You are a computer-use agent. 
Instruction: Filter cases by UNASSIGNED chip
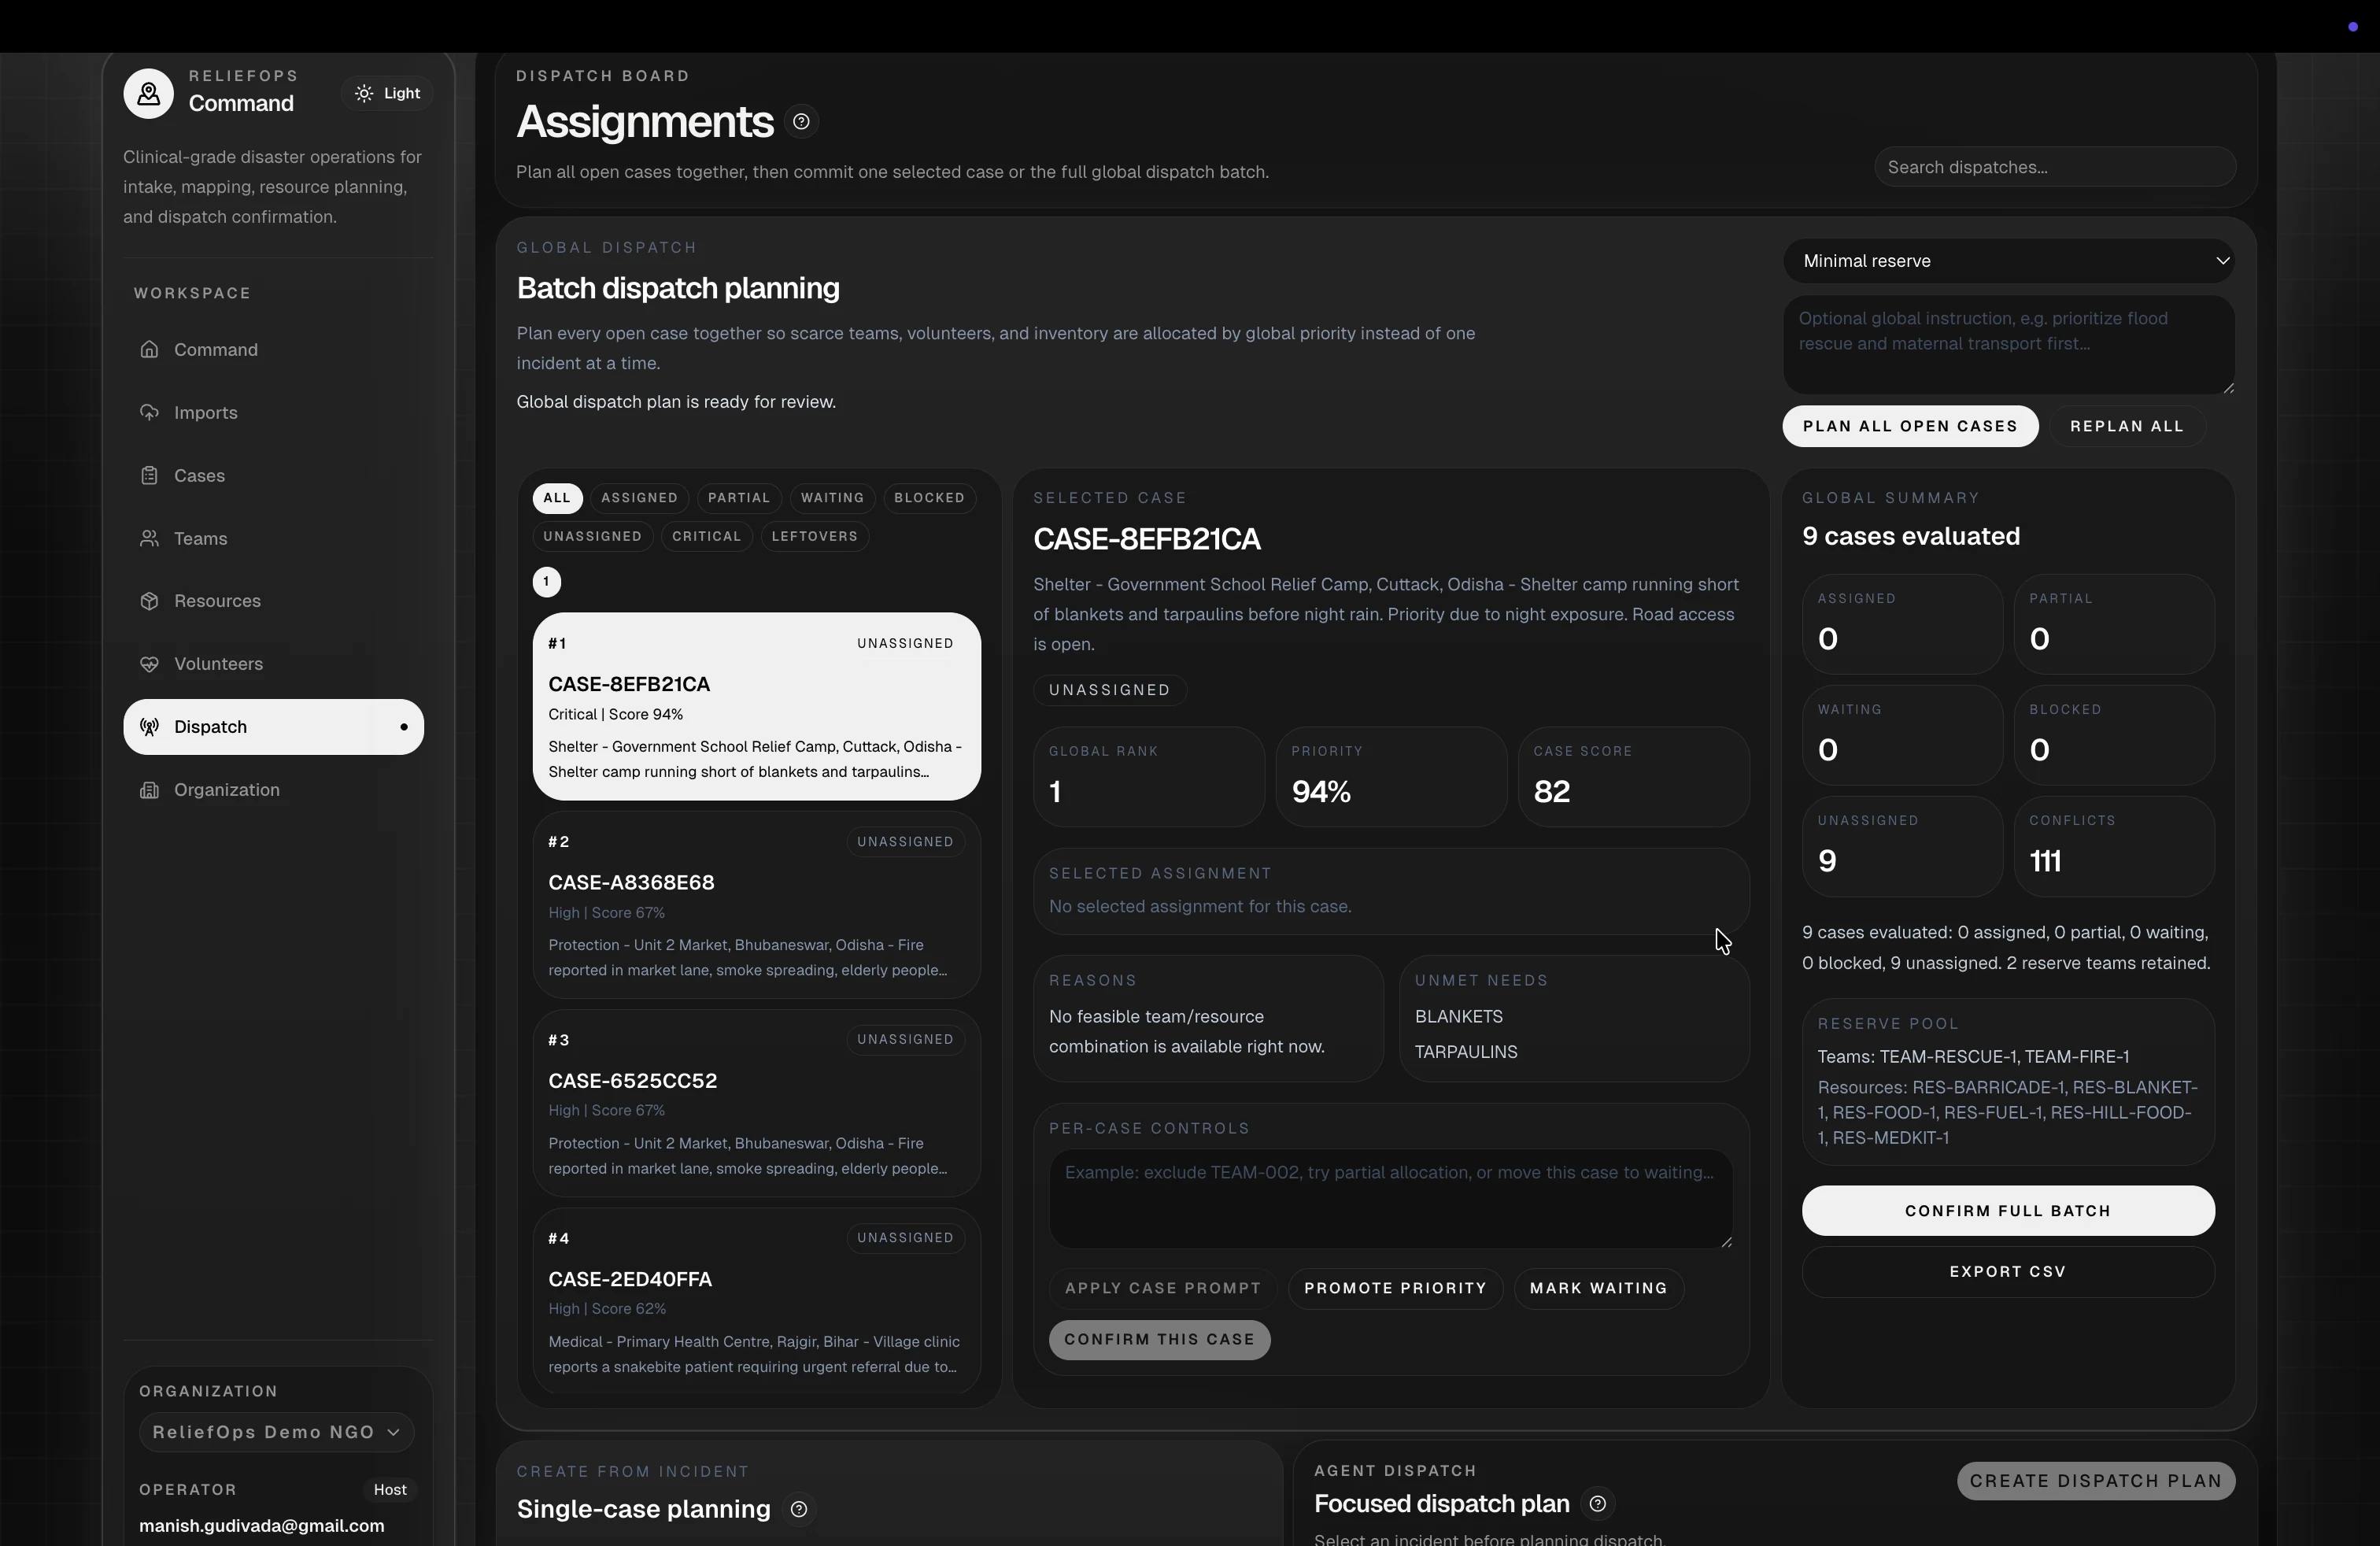pyautogui.click(x=593, y=536)
